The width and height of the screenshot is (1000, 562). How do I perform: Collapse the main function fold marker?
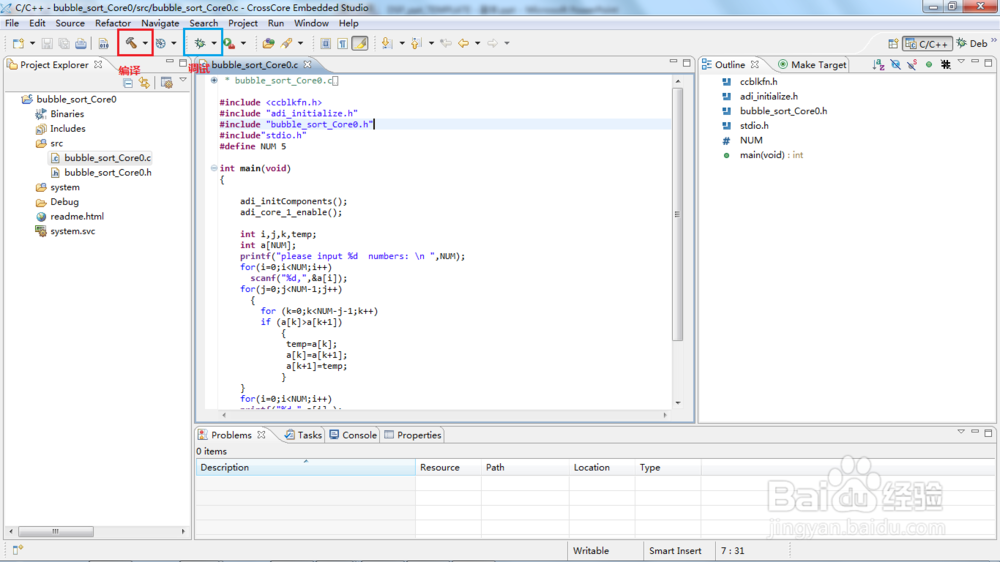tap(214, 168)
